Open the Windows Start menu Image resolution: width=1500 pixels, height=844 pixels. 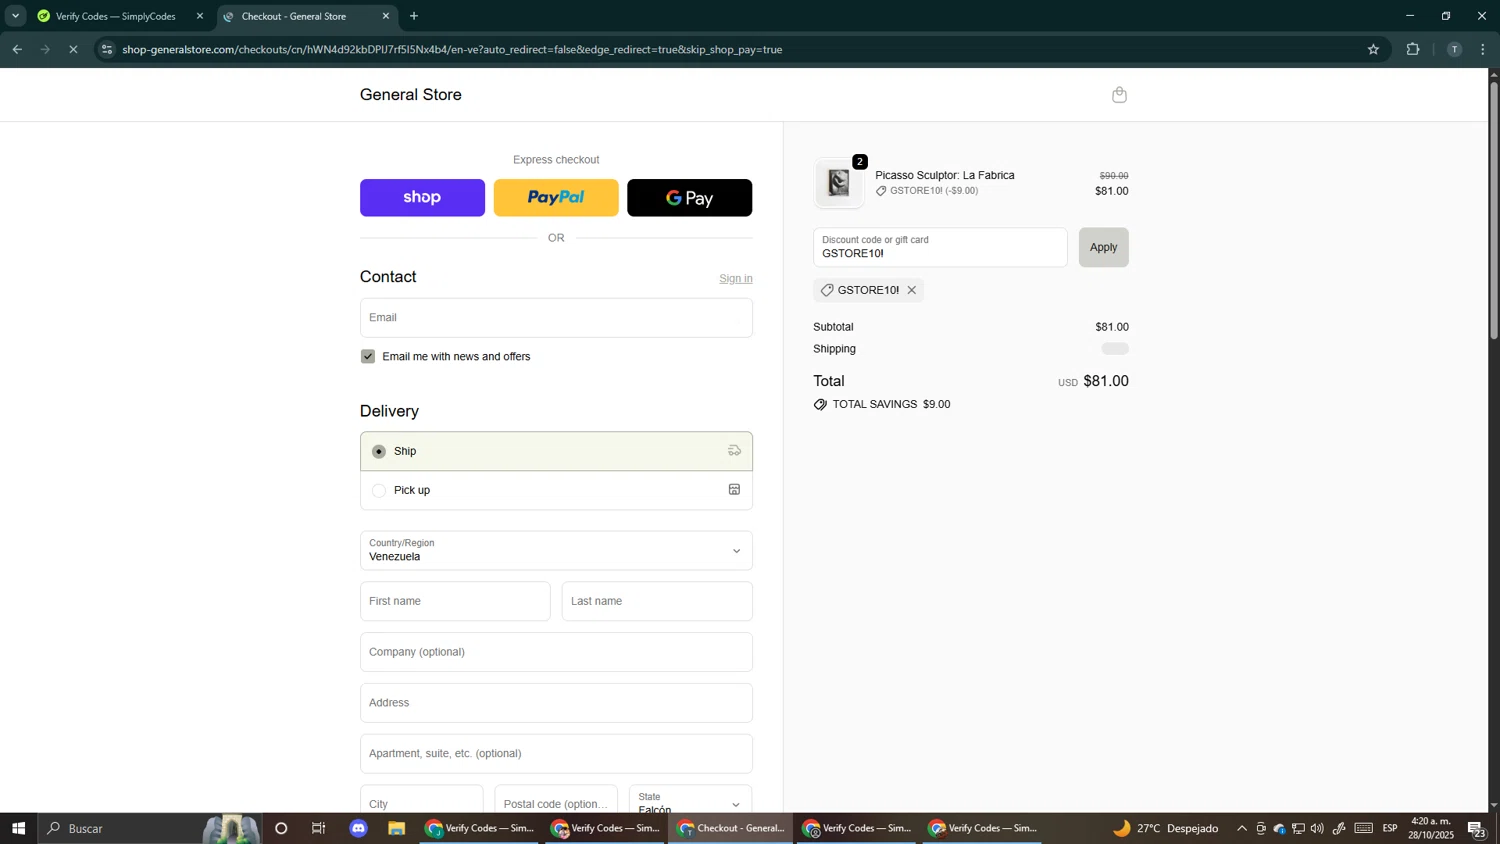(18, 828)
